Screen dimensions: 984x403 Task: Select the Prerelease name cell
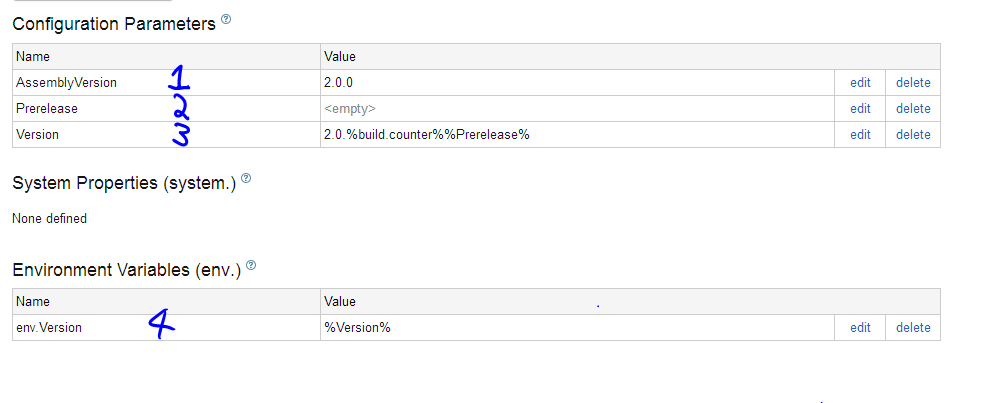coord(166,109)
